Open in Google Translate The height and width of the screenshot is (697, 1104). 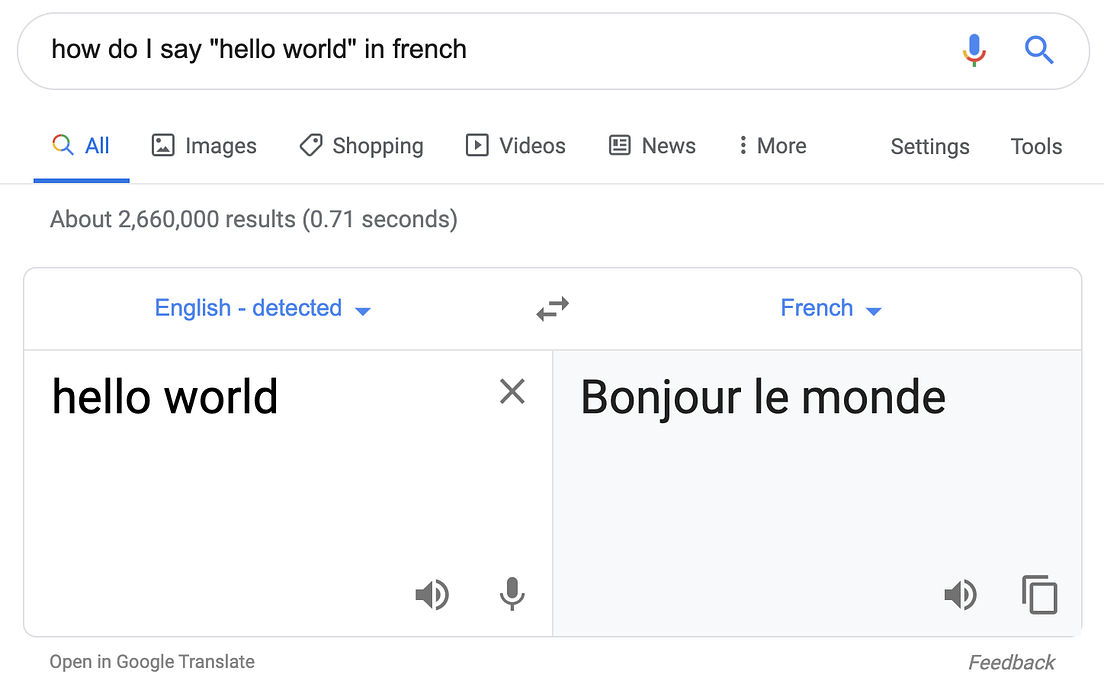152,662
